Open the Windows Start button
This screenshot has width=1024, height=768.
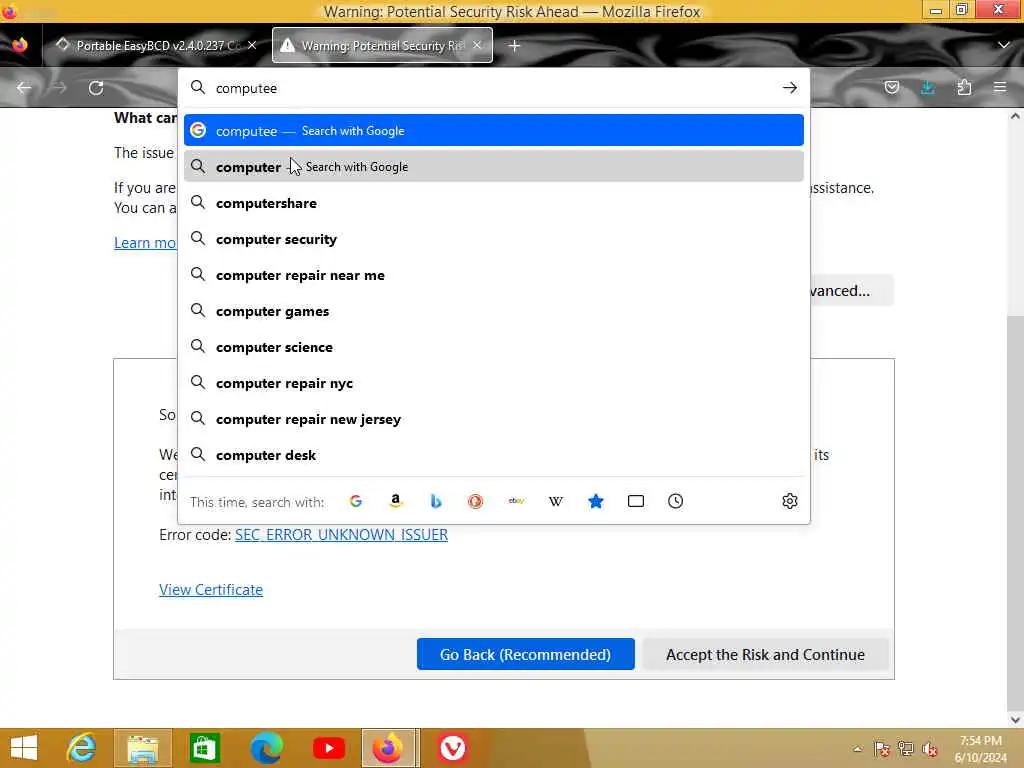pos(24,748)
